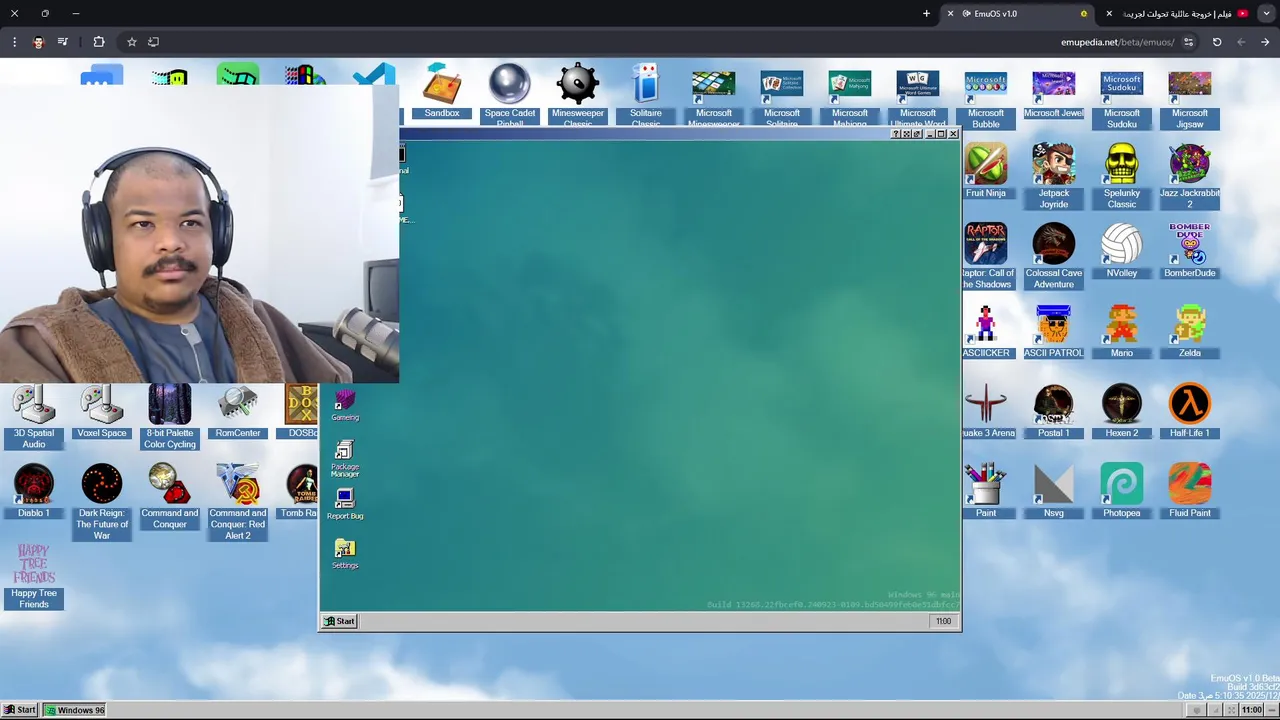Launch the Nsvg app

(1054, 490)
